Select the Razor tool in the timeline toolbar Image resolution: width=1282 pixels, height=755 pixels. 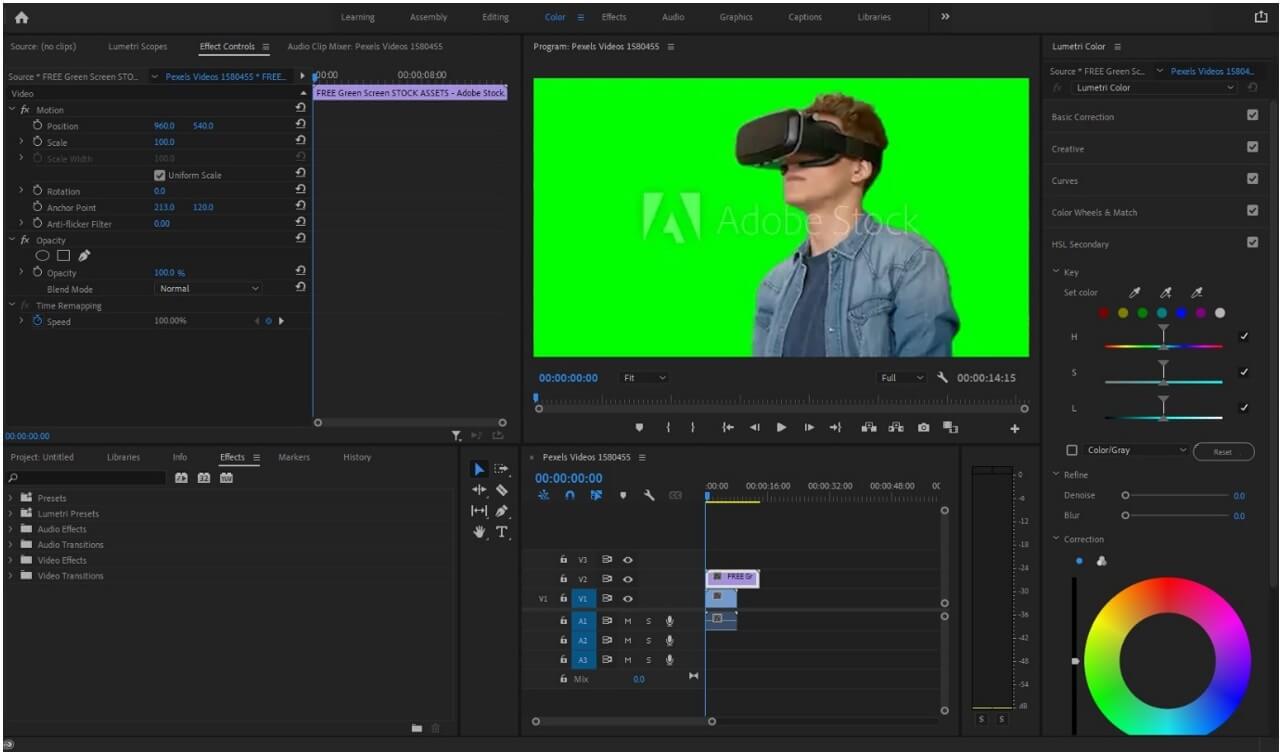click(x=503, y=490)
